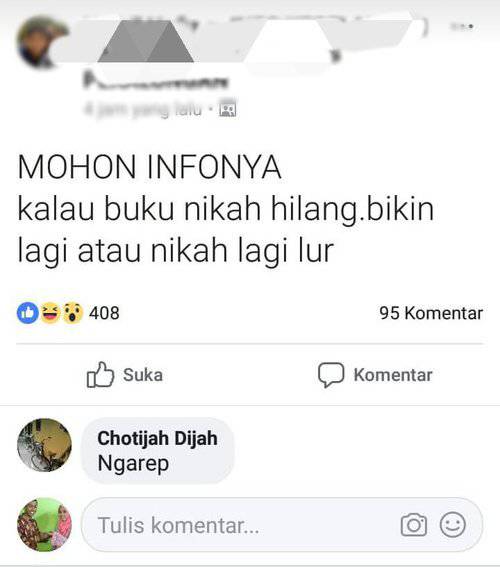Select the Ngarep comment bubble

[x=158, y=451]
